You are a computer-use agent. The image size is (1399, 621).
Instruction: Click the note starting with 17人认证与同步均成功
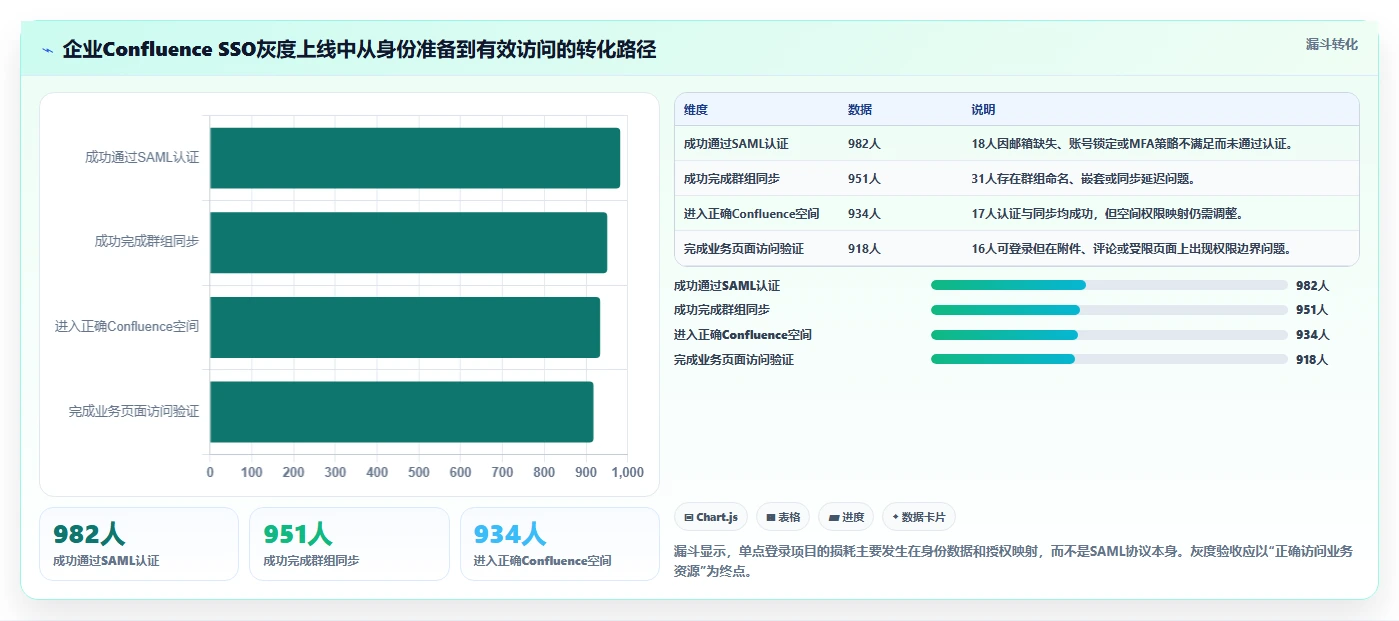[x=1107, y=214]
